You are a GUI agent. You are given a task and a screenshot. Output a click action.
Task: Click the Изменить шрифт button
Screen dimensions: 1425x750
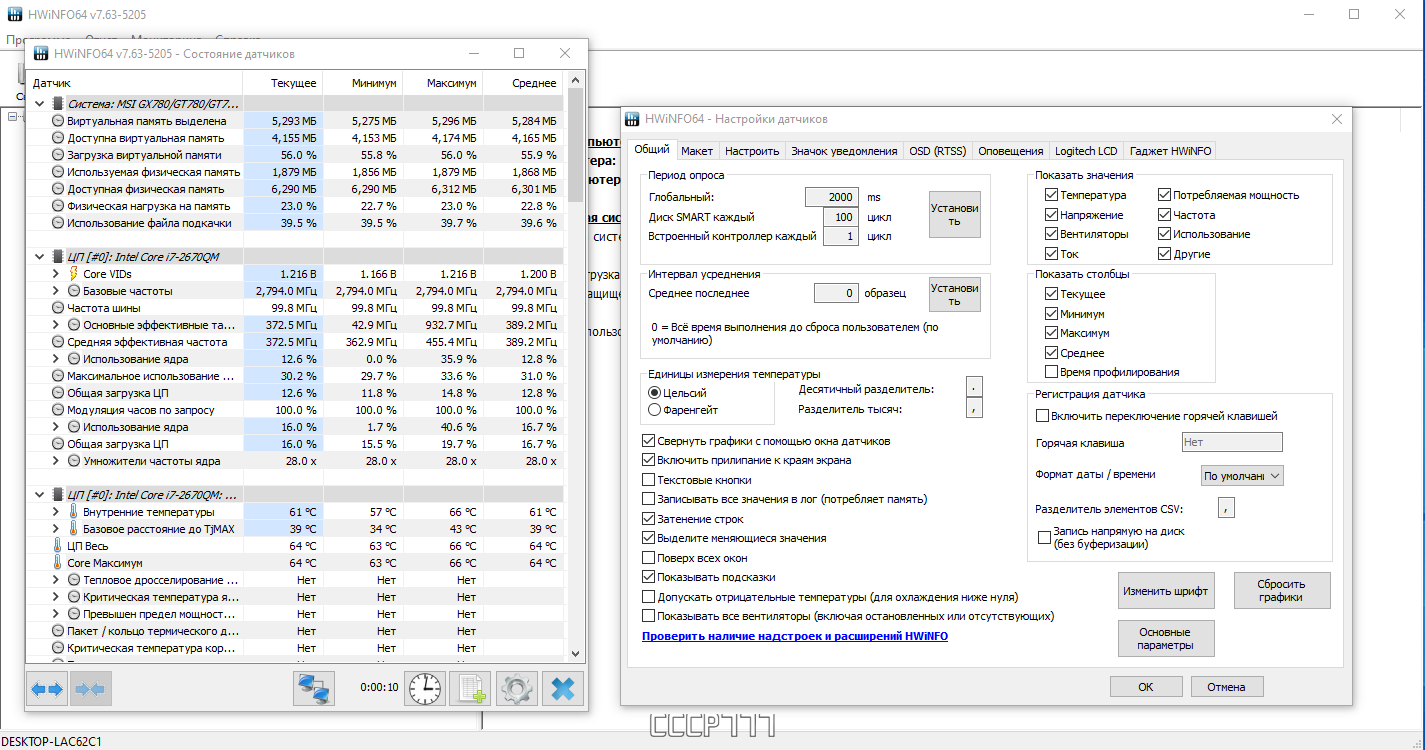[1165, 590]
